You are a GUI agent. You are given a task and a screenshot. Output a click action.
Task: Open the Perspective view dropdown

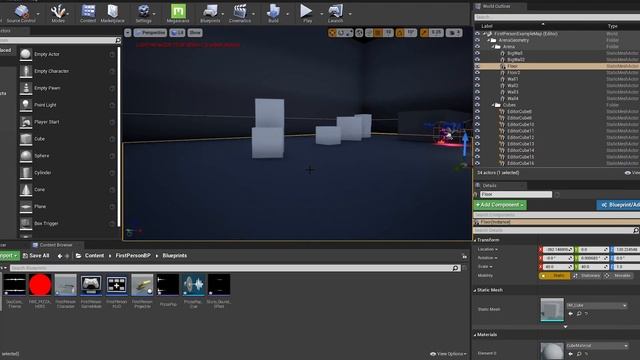coord(150,33)
